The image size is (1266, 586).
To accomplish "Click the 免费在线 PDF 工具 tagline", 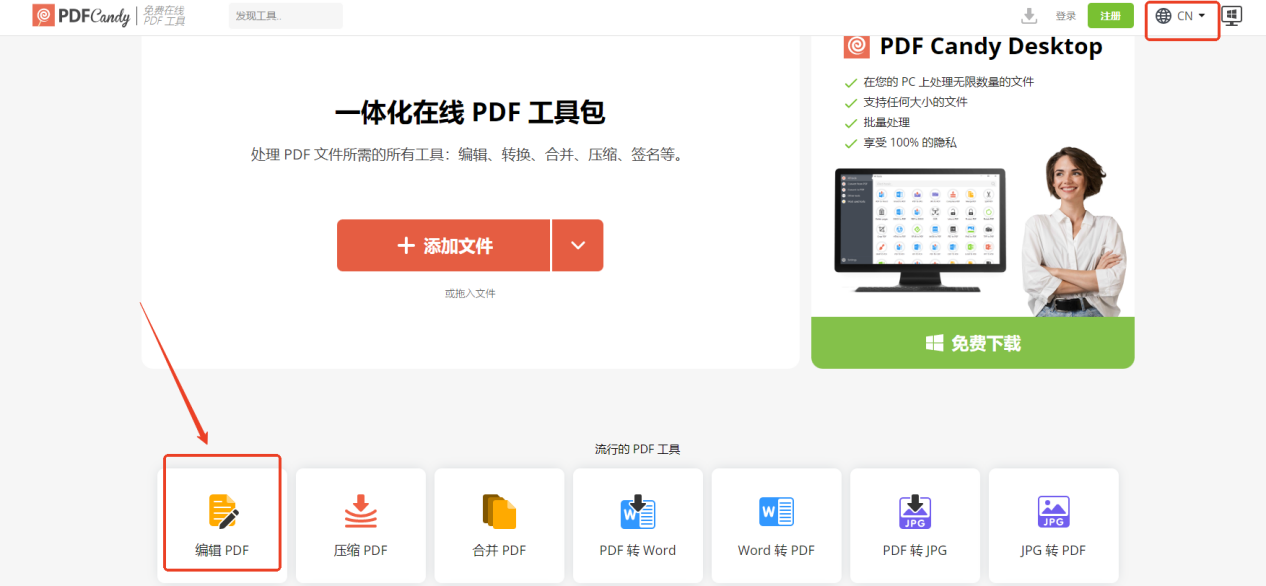I will click(x=164, y=15).
